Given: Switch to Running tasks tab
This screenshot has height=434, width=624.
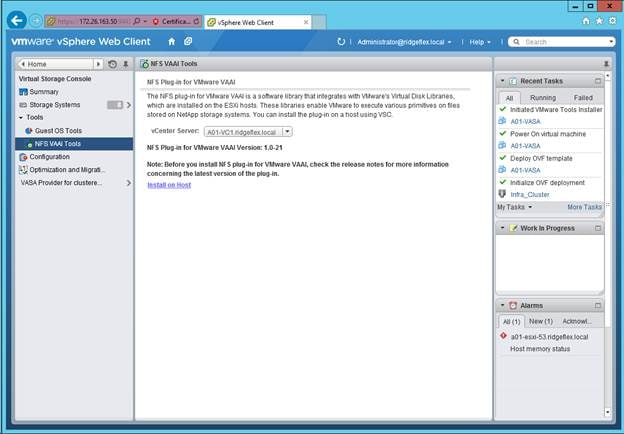Looking at the screenshot, I should 543,98.
